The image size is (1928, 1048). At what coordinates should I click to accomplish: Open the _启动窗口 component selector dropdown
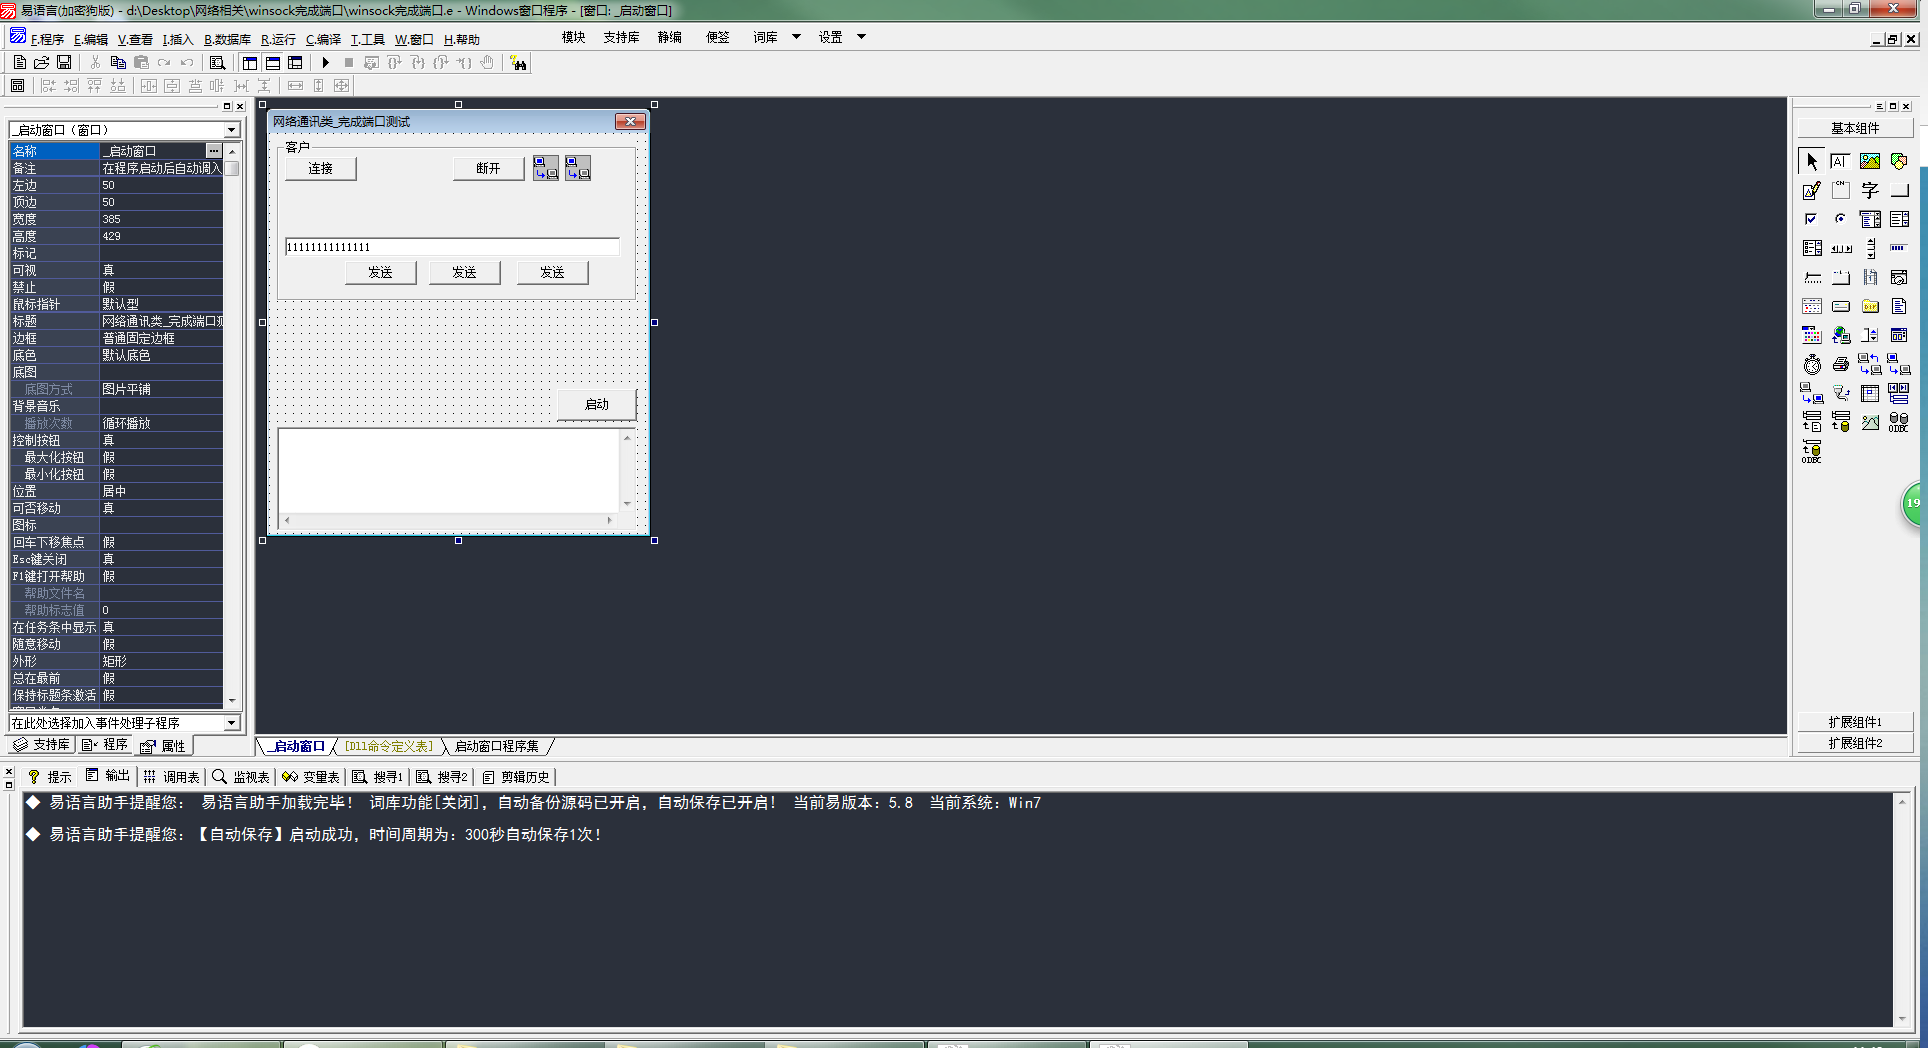pos(231,130)
